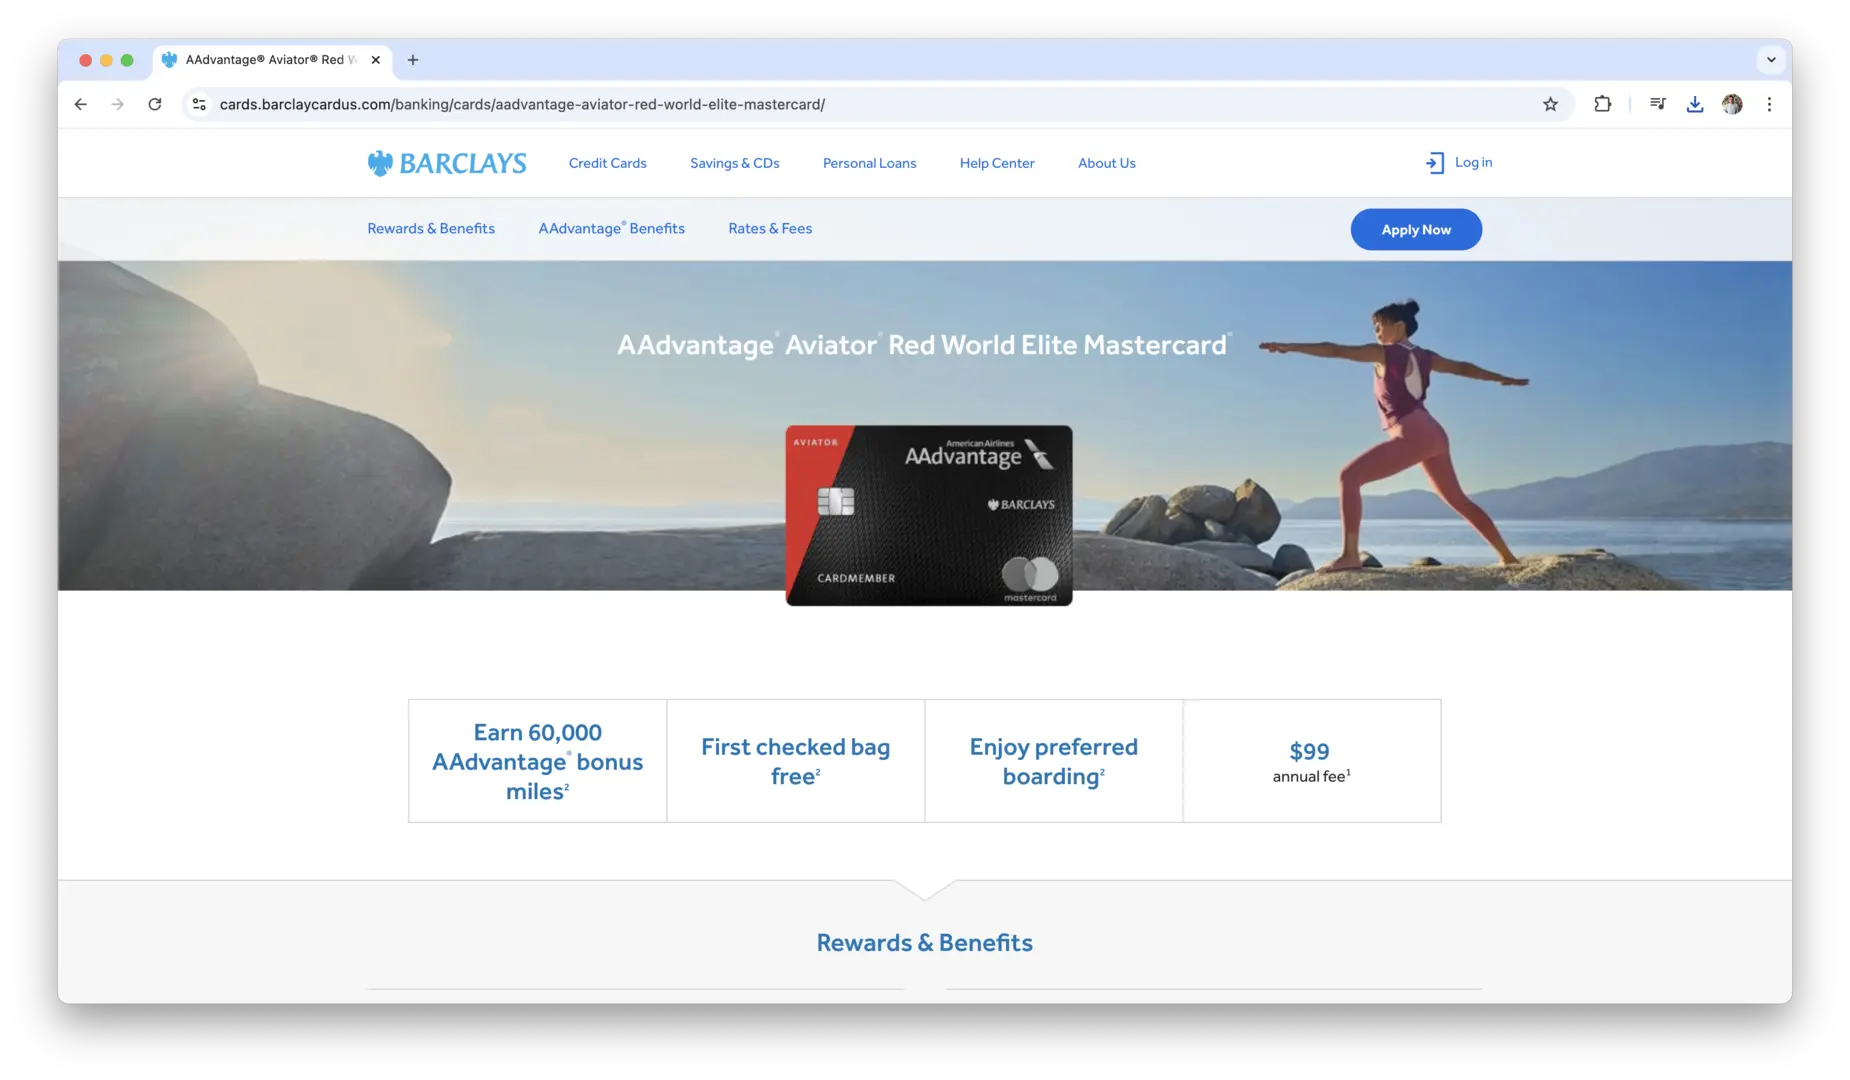Select the AAdvantage Aviator Red browser tab
The image size is (1850, 1080).
272,60
